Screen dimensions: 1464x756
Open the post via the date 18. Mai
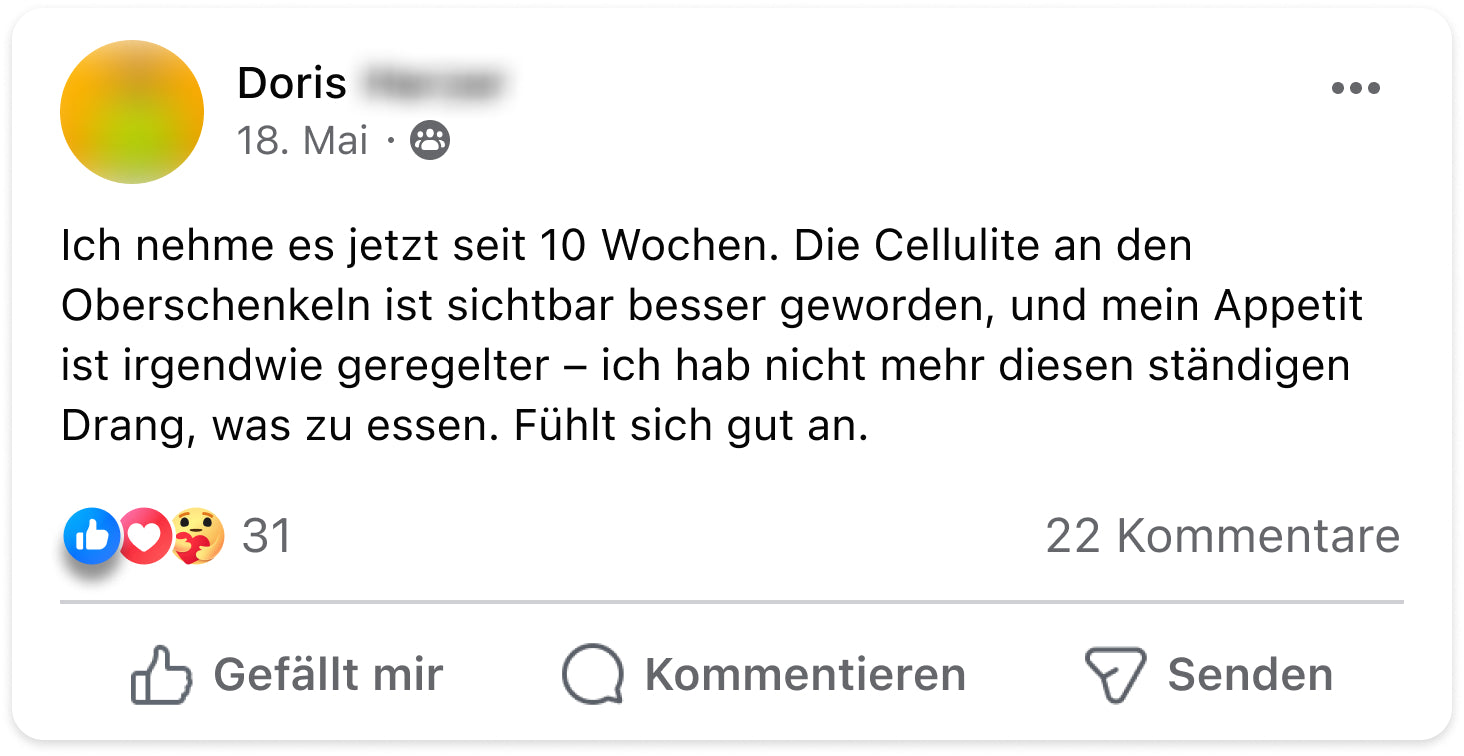[x=303, y=141]
